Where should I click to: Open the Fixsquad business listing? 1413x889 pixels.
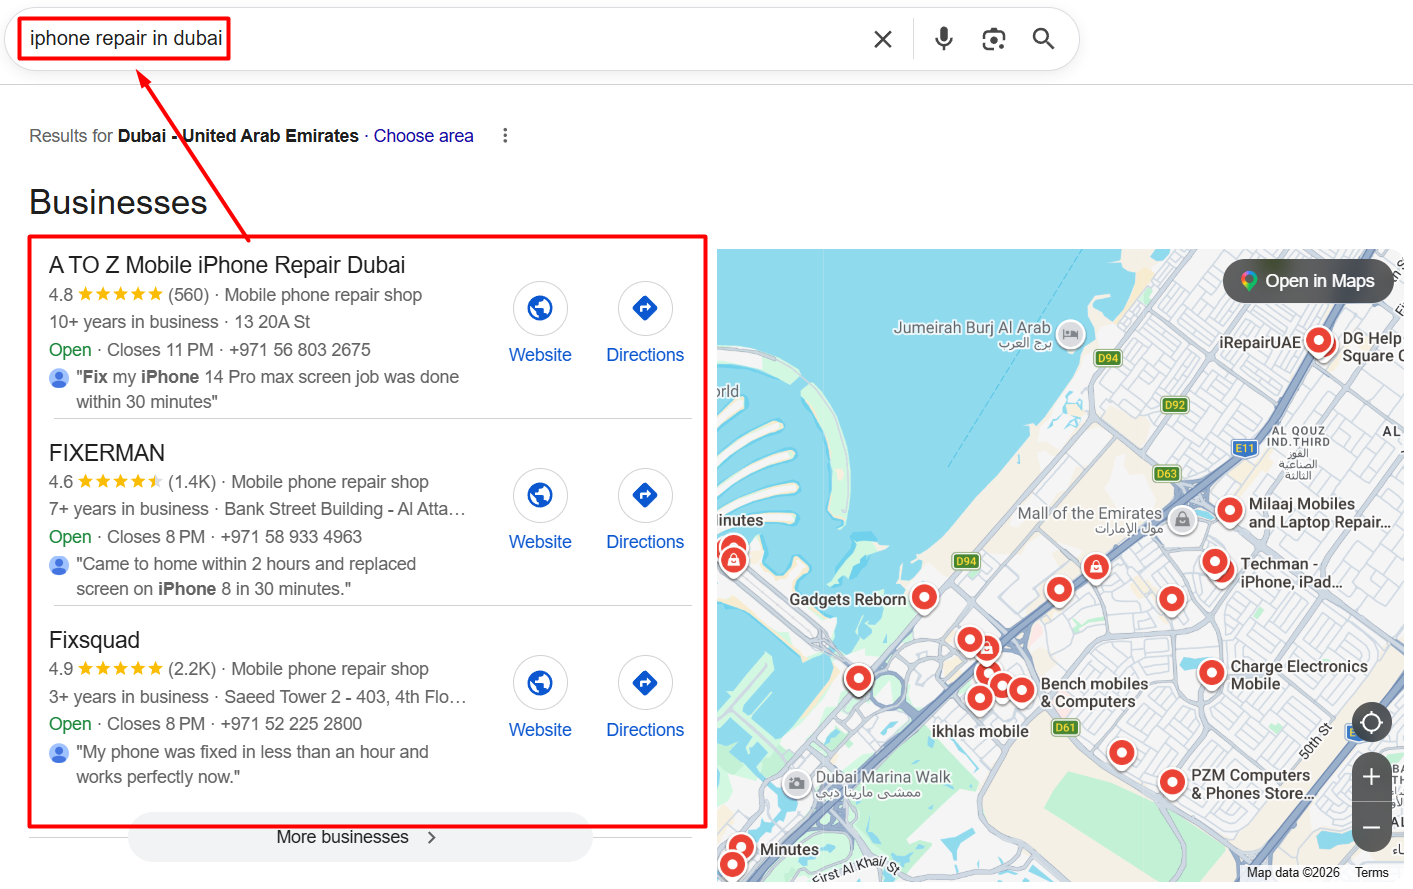pos(94,640)
